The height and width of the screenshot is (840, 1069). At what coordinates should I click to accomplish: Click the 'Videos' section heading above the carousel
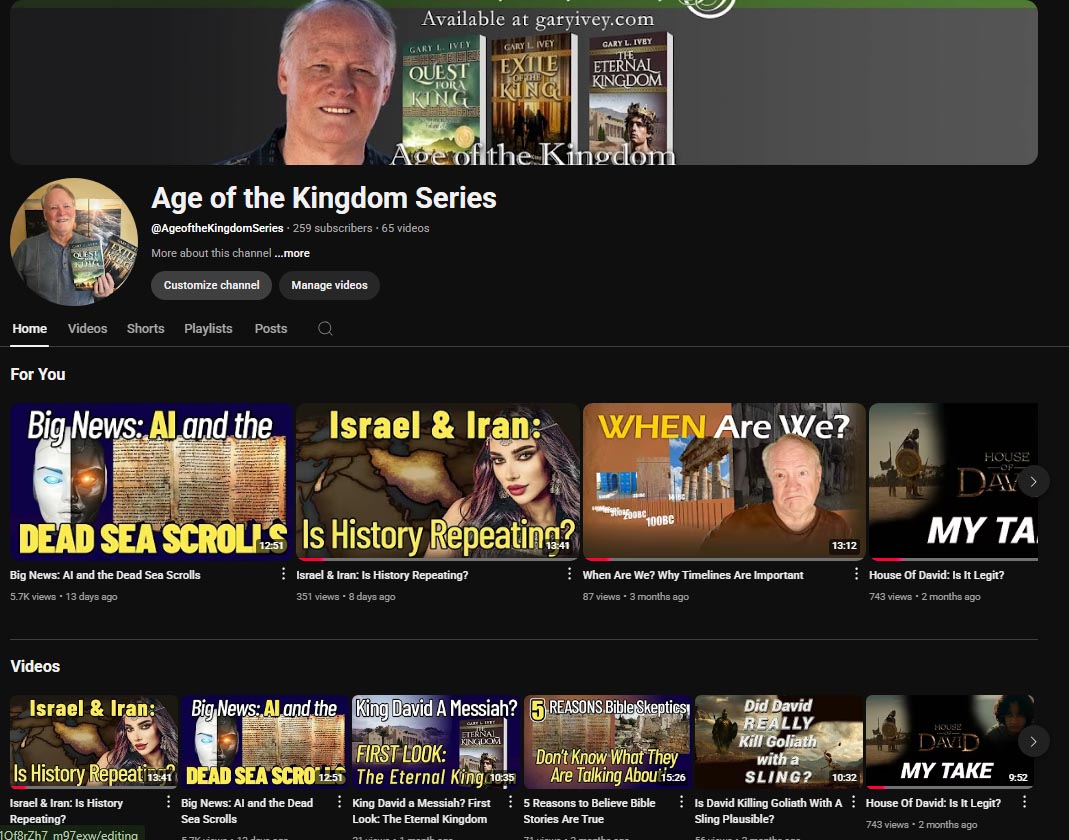pyautogui.click(x=35, y=666)
